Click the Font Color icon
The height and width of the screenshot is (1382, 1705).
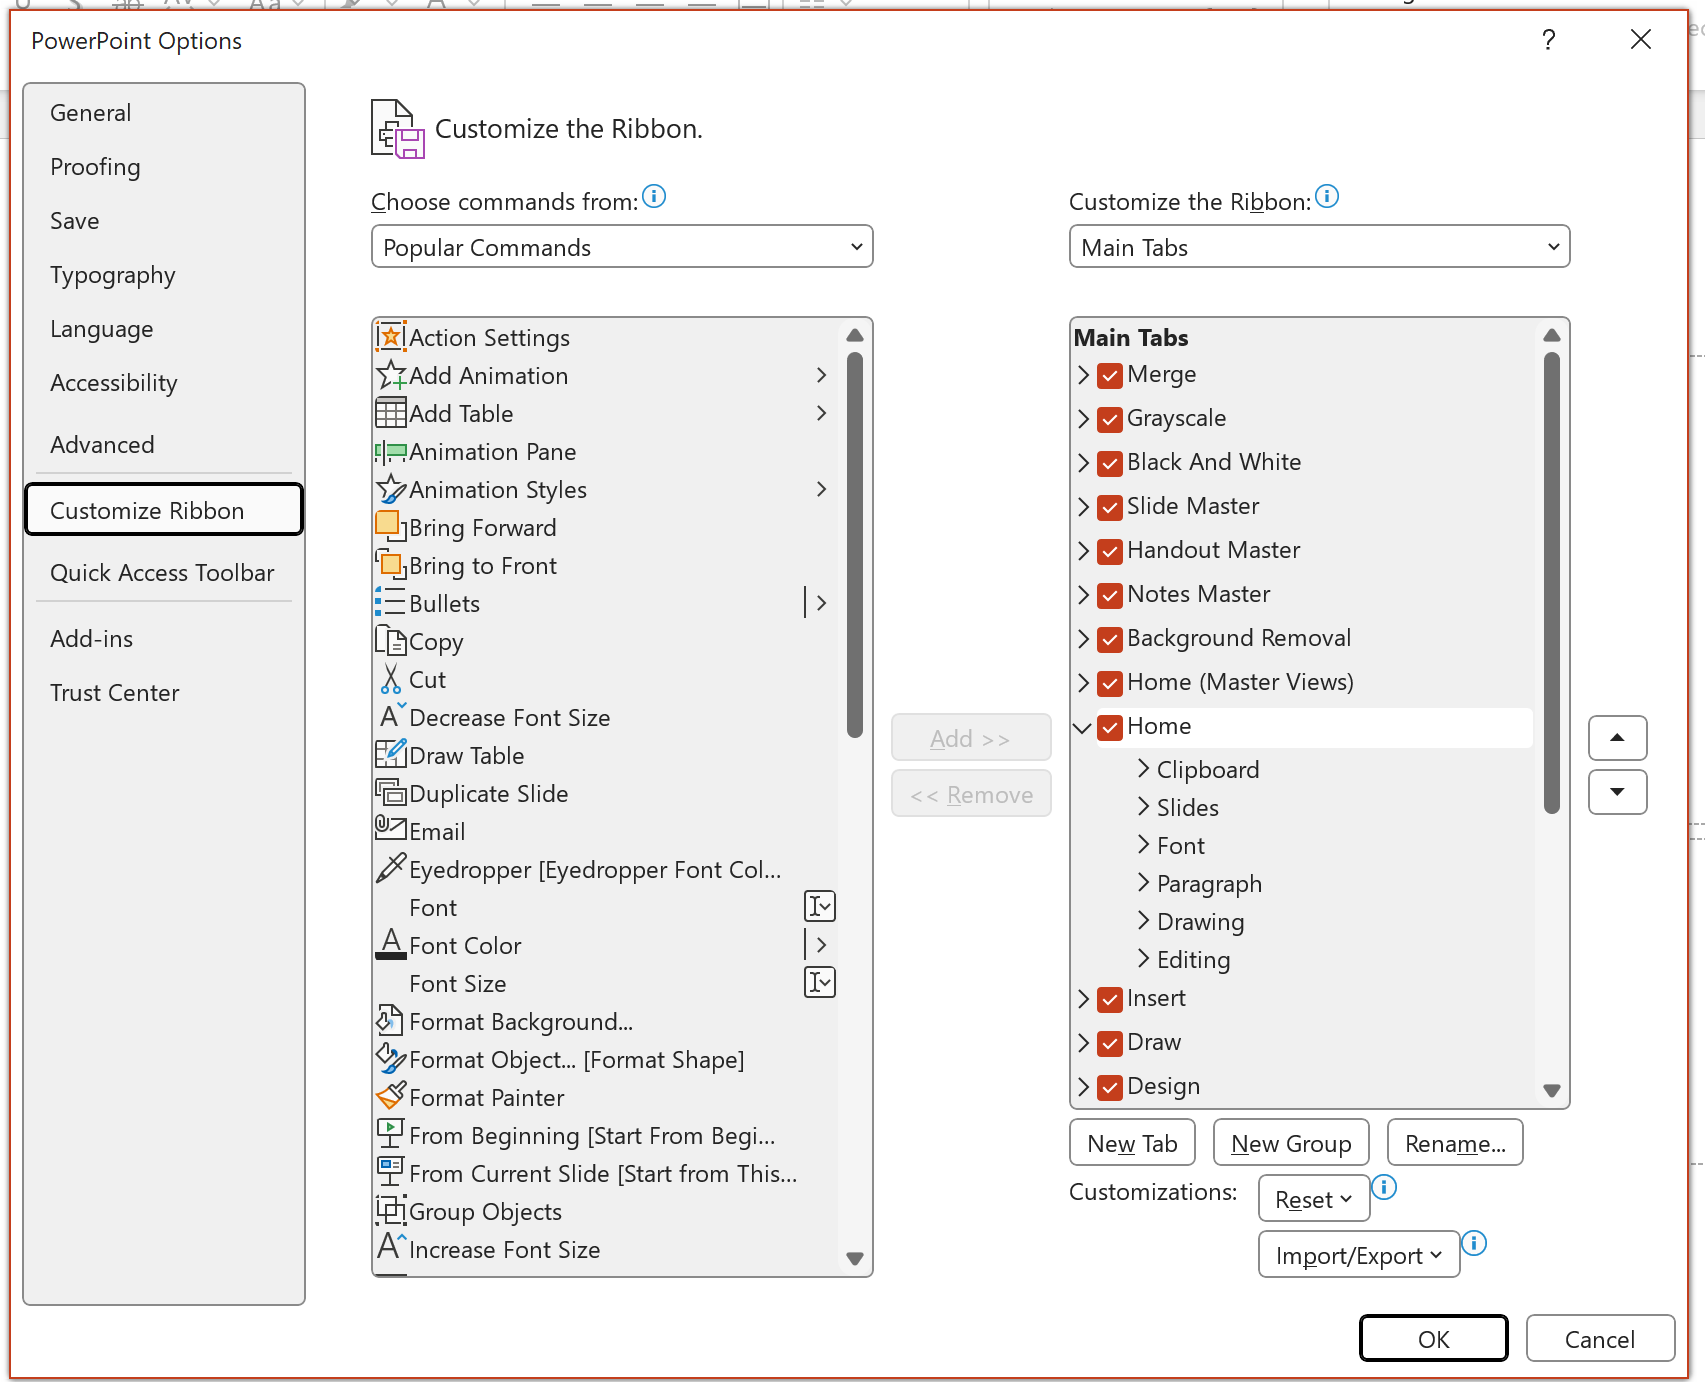[x=391, y=945]
